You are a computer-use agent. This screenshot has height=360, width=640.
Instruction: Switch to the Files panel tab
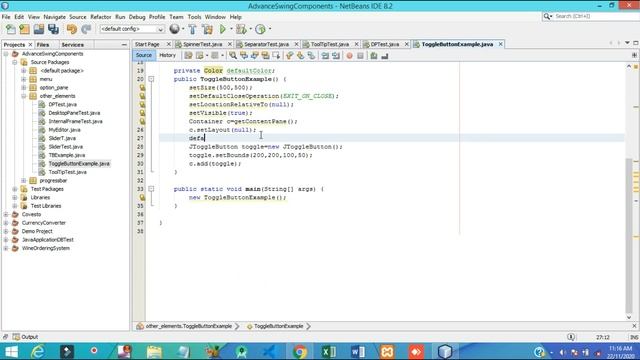tap(43, 44)
